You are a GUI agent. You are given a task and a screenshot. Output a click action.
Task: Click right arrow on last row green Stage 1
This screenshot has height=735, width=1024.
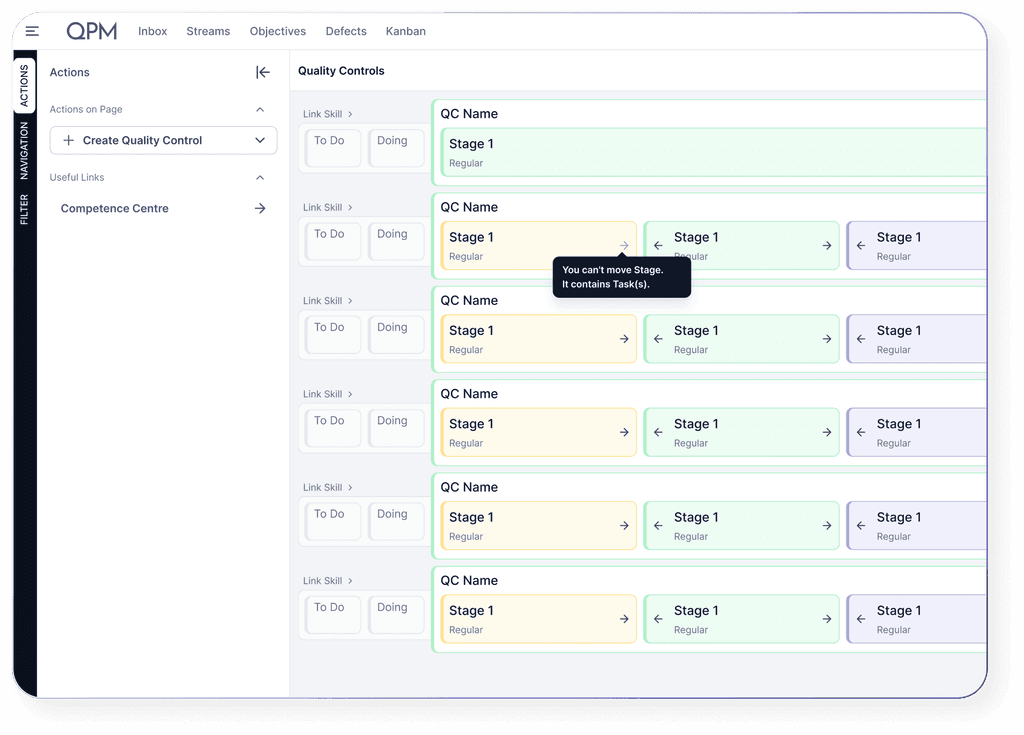pyautogui.click(x=827, y=619)
